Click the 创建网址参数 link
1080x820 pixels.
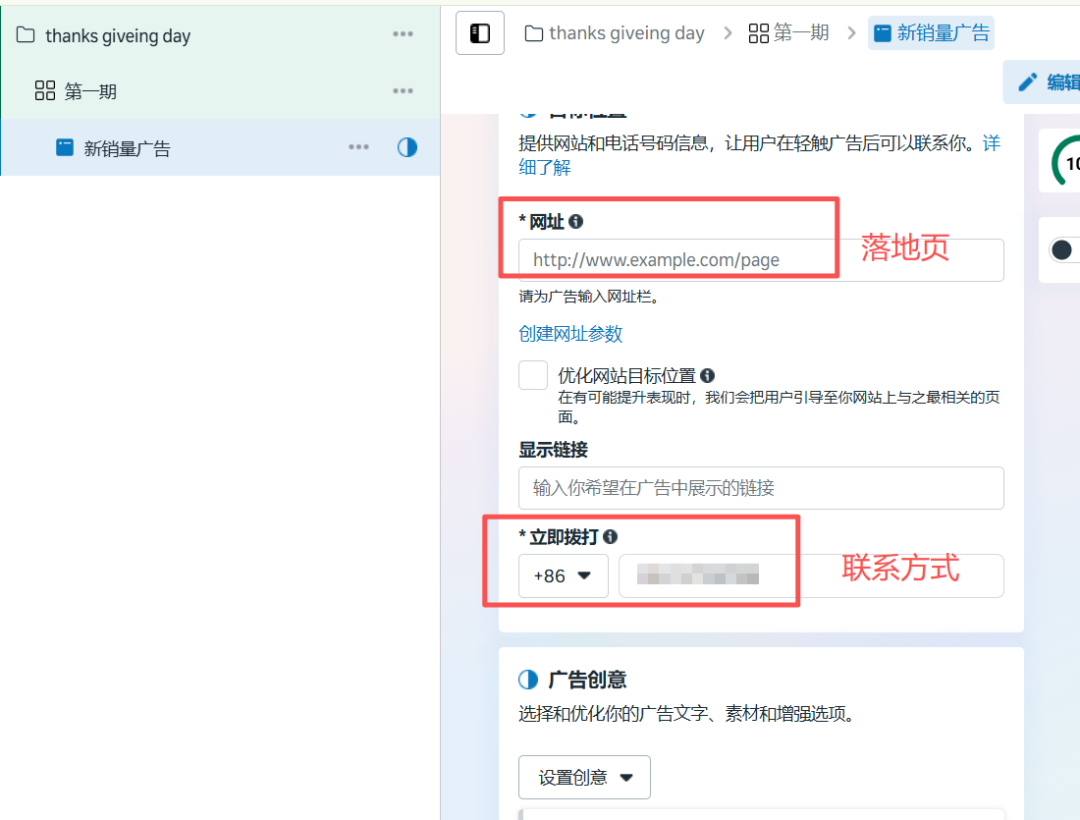pos(570,334)
